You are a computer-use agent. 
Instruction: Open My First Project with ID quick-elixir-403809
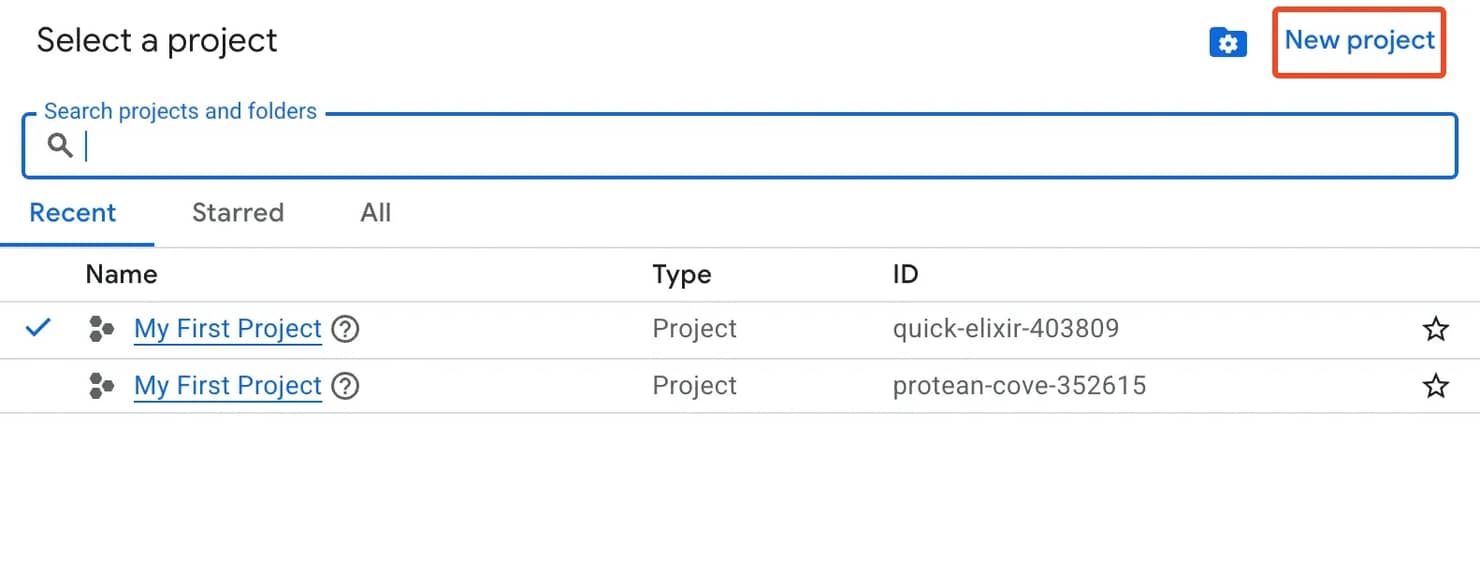pyautogui.click(x=228, y=329)
